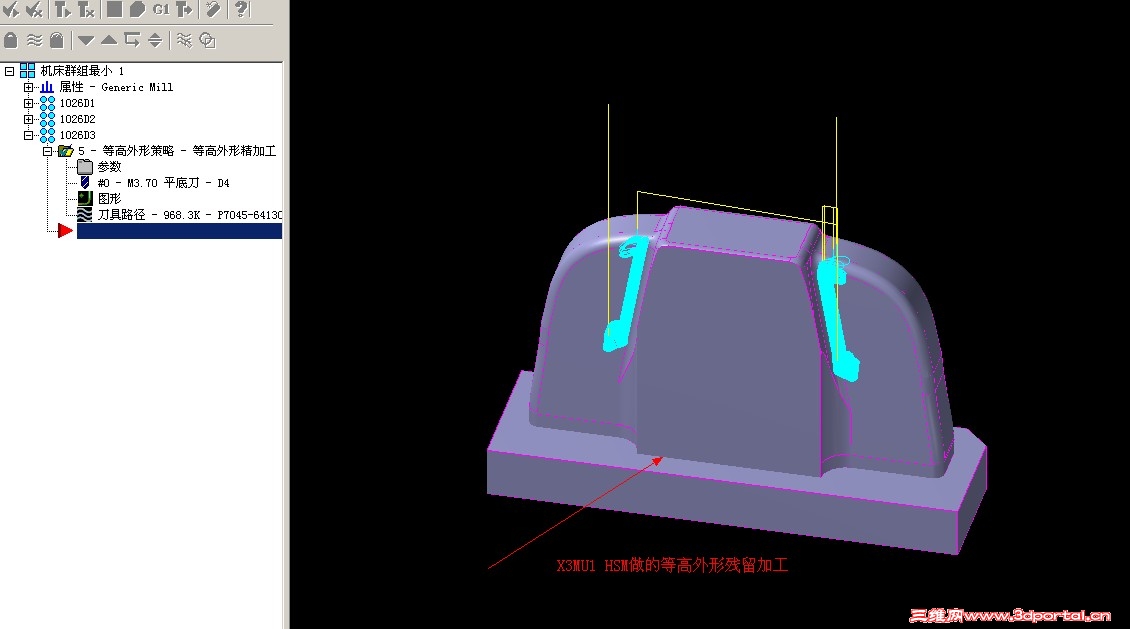Delete all operations with the eraser icon
This screenshot has height=629, width=1130.
pyautogui.click(x=213, y=9)
